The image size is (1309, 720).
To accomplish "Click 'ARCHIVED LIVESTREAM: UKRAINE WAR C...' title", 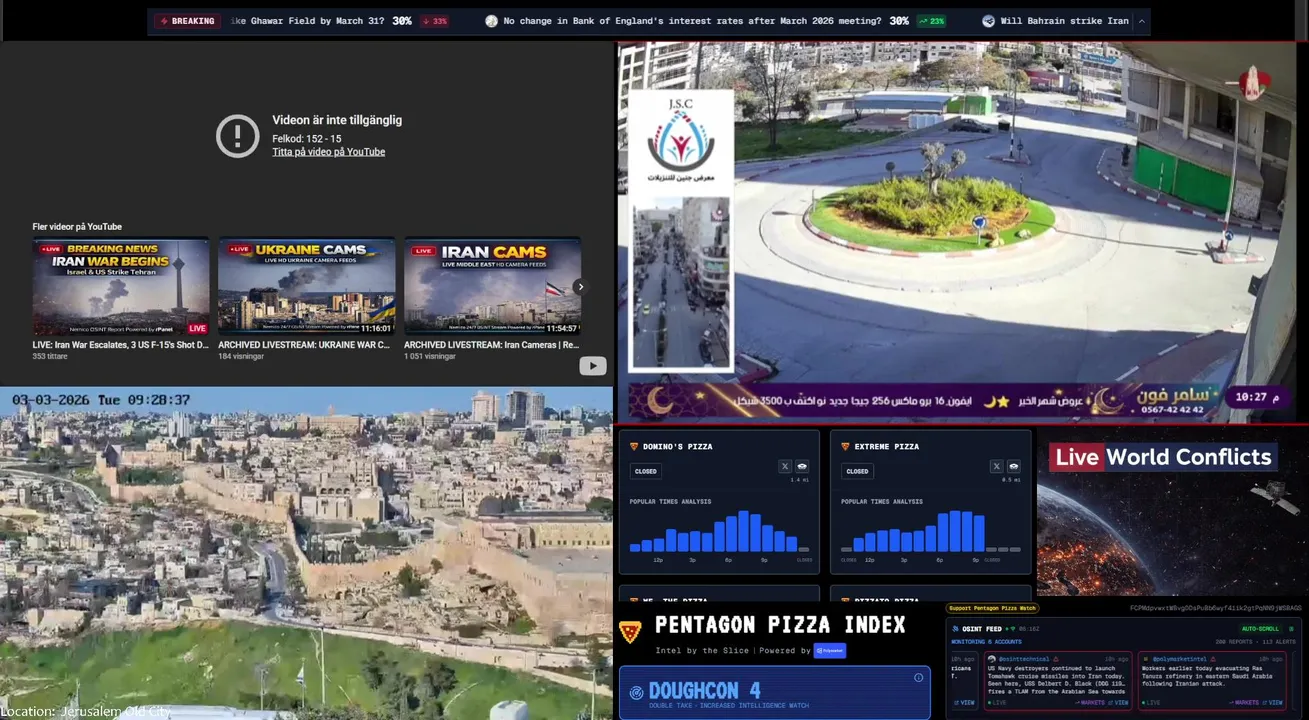I will (x=304, y=345).
